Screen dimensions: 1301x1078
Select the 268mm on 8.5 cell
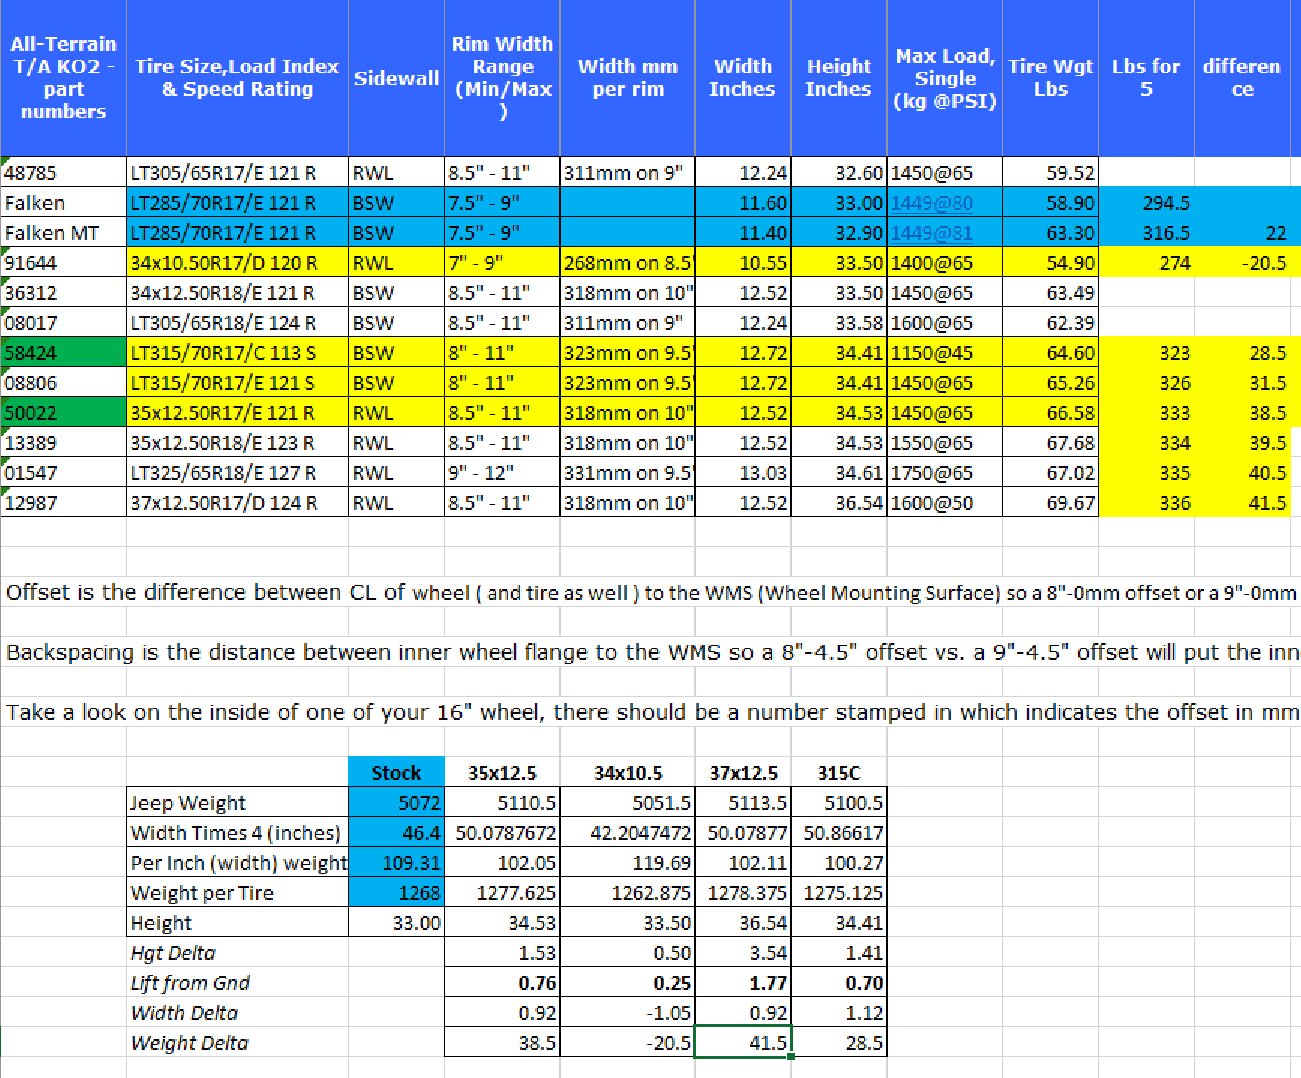click(628, 263)
